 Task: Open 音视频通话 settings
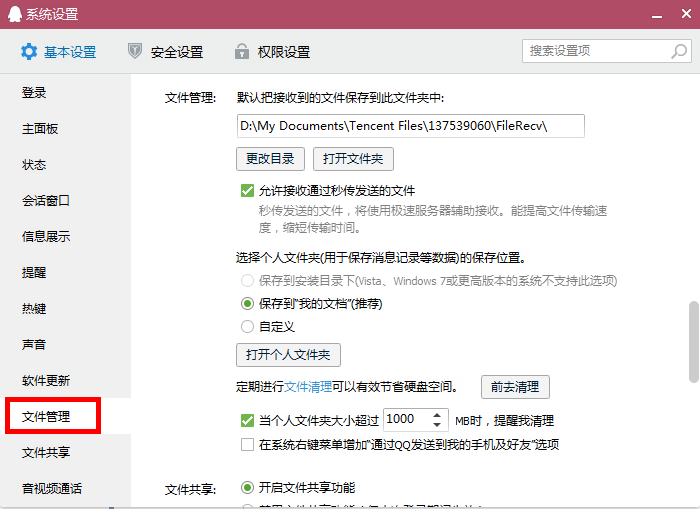pos(52,488)
